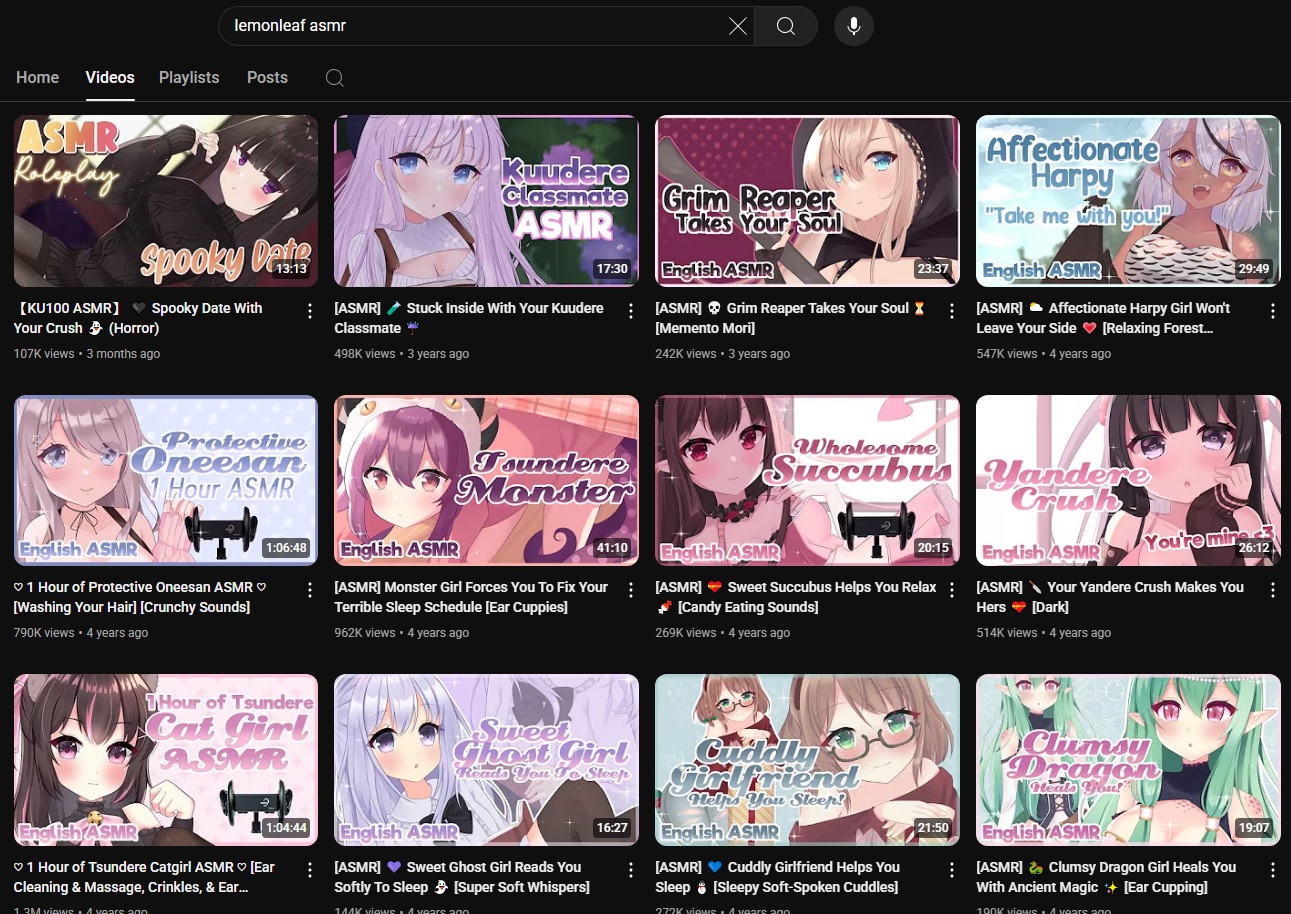
Task: Play the Protective Oneesan 1 Hour thumbnail
Action: click(x=166, y=481)
